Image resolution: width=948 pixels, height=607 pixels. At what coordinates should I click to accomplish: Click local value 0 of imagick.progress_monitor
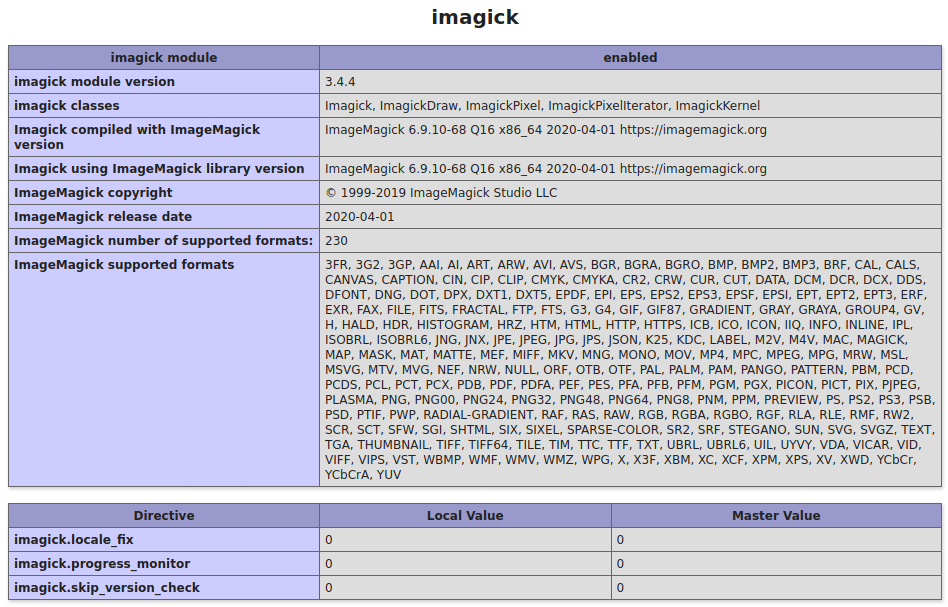click(328, 563)
